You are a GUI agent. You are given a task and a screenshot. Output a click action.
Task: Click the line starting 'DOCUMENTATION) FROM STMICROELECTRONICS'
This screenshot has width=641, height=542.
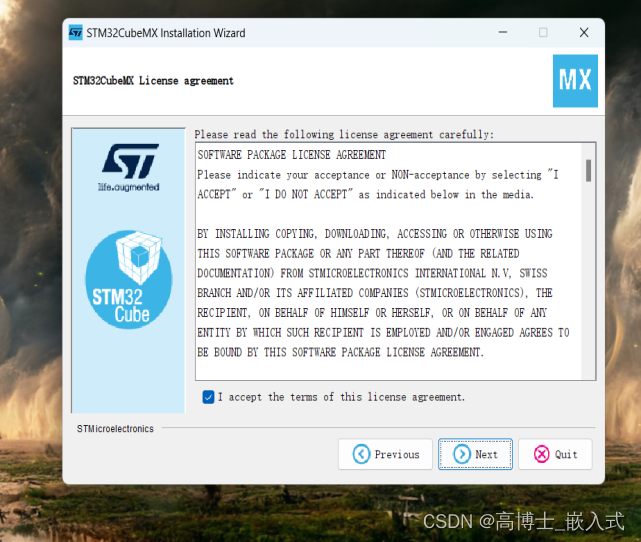tap(372, 273)
